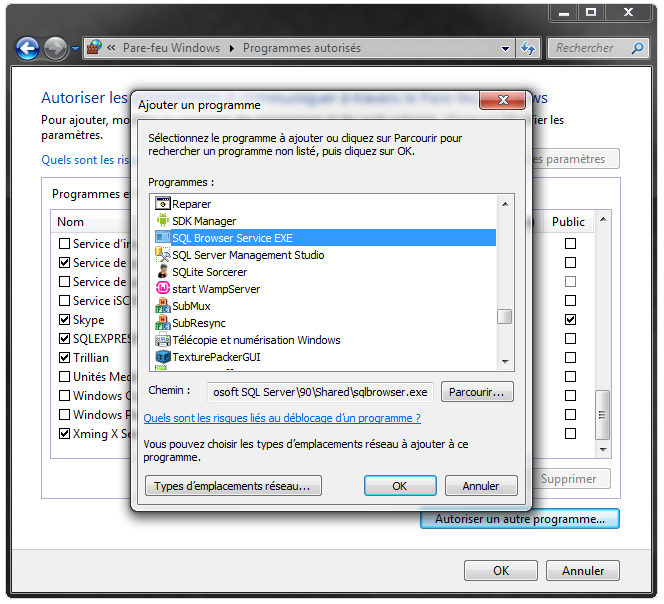Confirm with OK in Ajouter un programme
Viewport: 664px width, 604px height.
pyautogui.click(x=400, y=486)
